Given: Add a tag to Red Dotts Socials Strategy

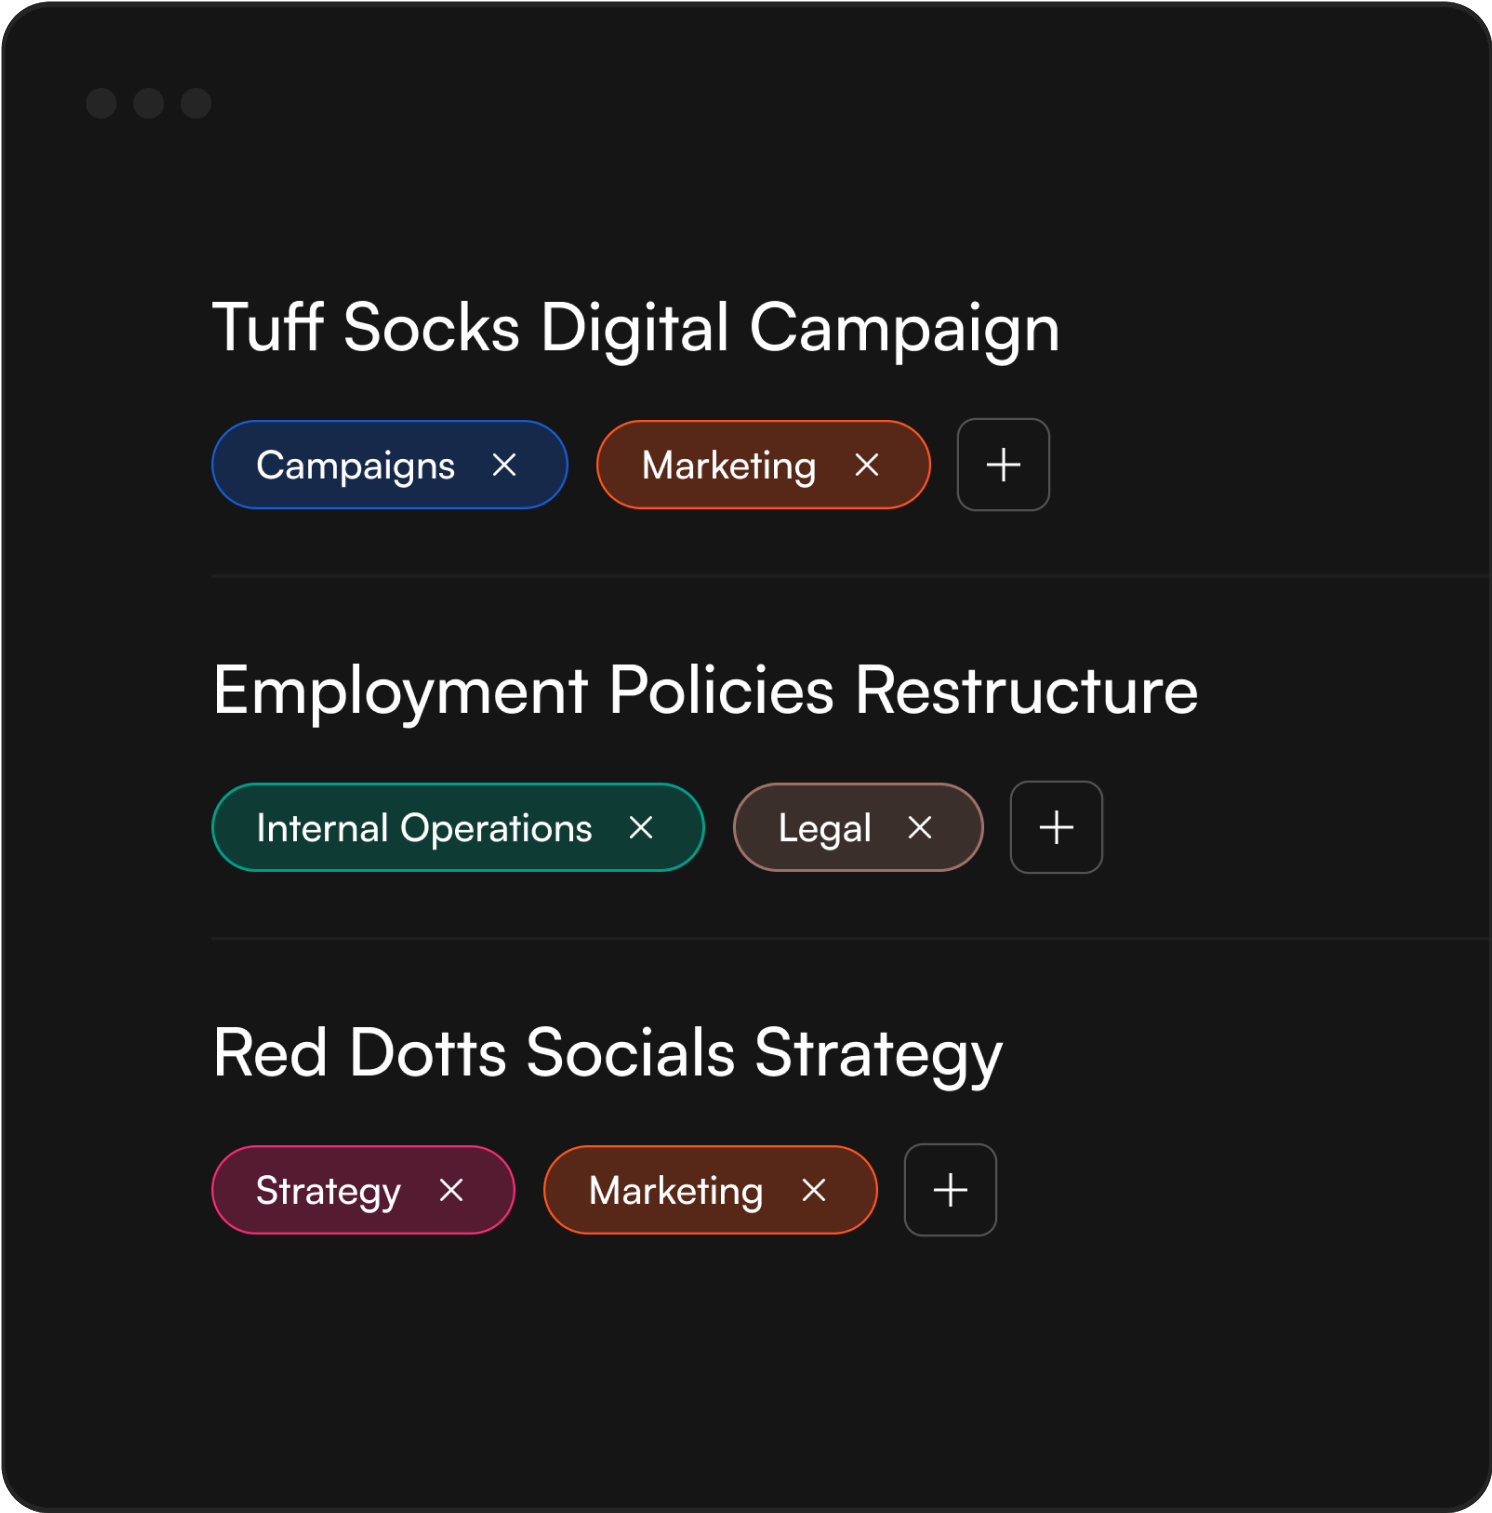Looking at the screenshot, I should 950,1190.
